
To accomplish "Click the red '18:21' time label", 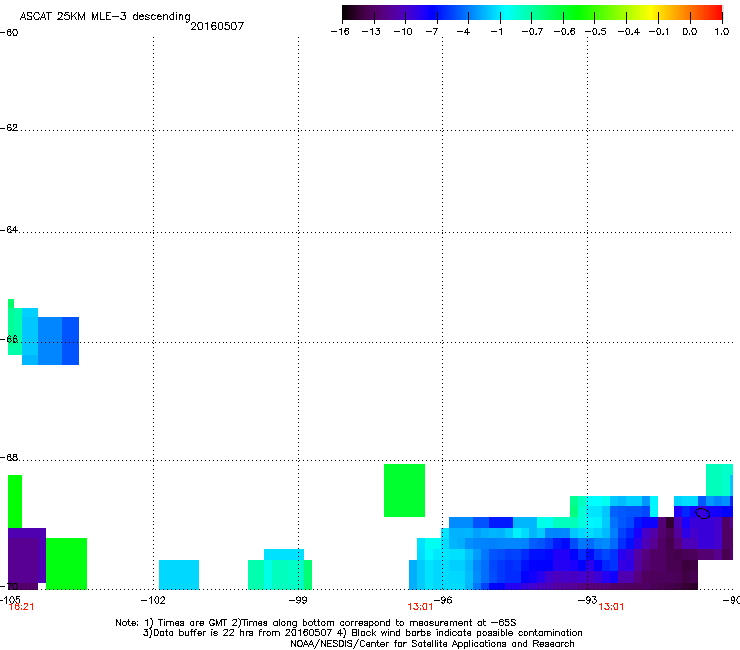I will click(22, 607).
